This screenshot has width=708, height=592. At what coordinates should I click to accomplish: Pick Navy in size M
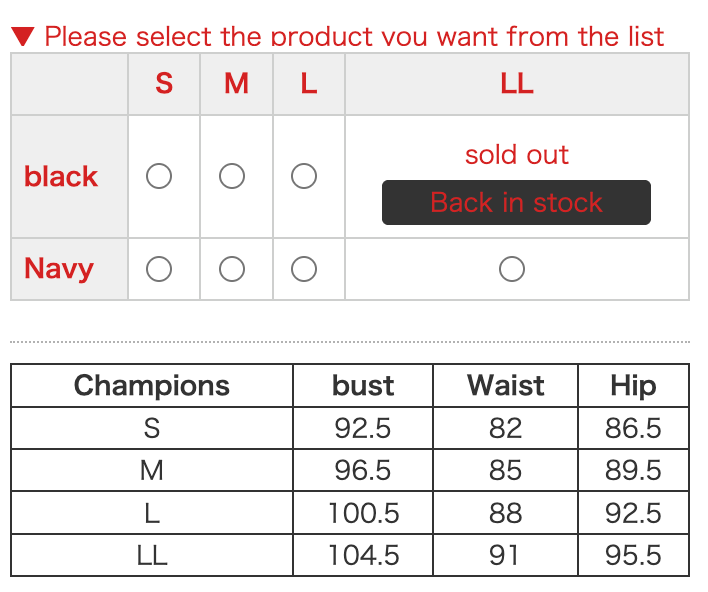(x=232, y=269)
